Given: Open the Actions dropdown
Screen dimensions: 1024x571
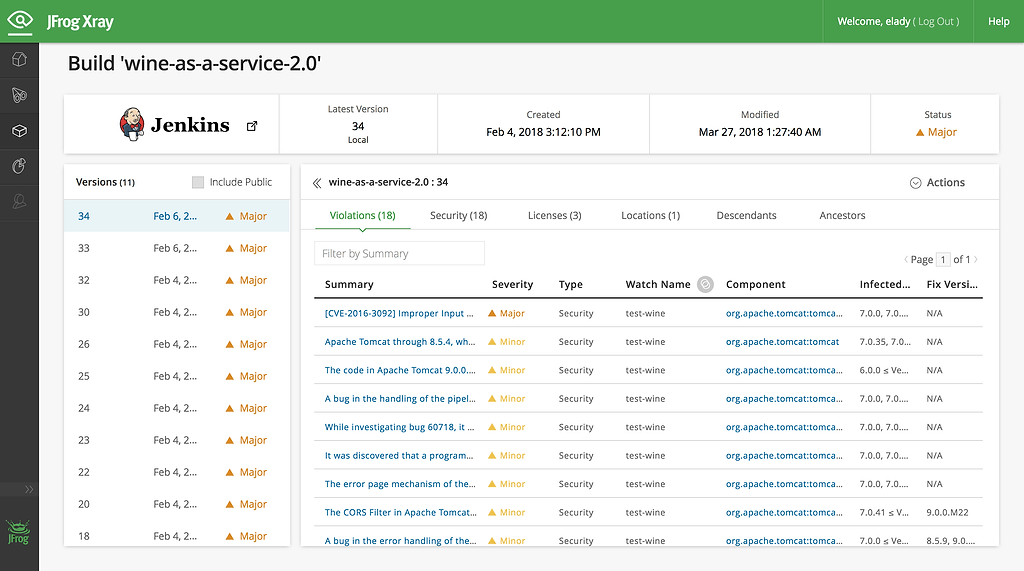Looking at the screenshot, I should (x=937, y=183).
